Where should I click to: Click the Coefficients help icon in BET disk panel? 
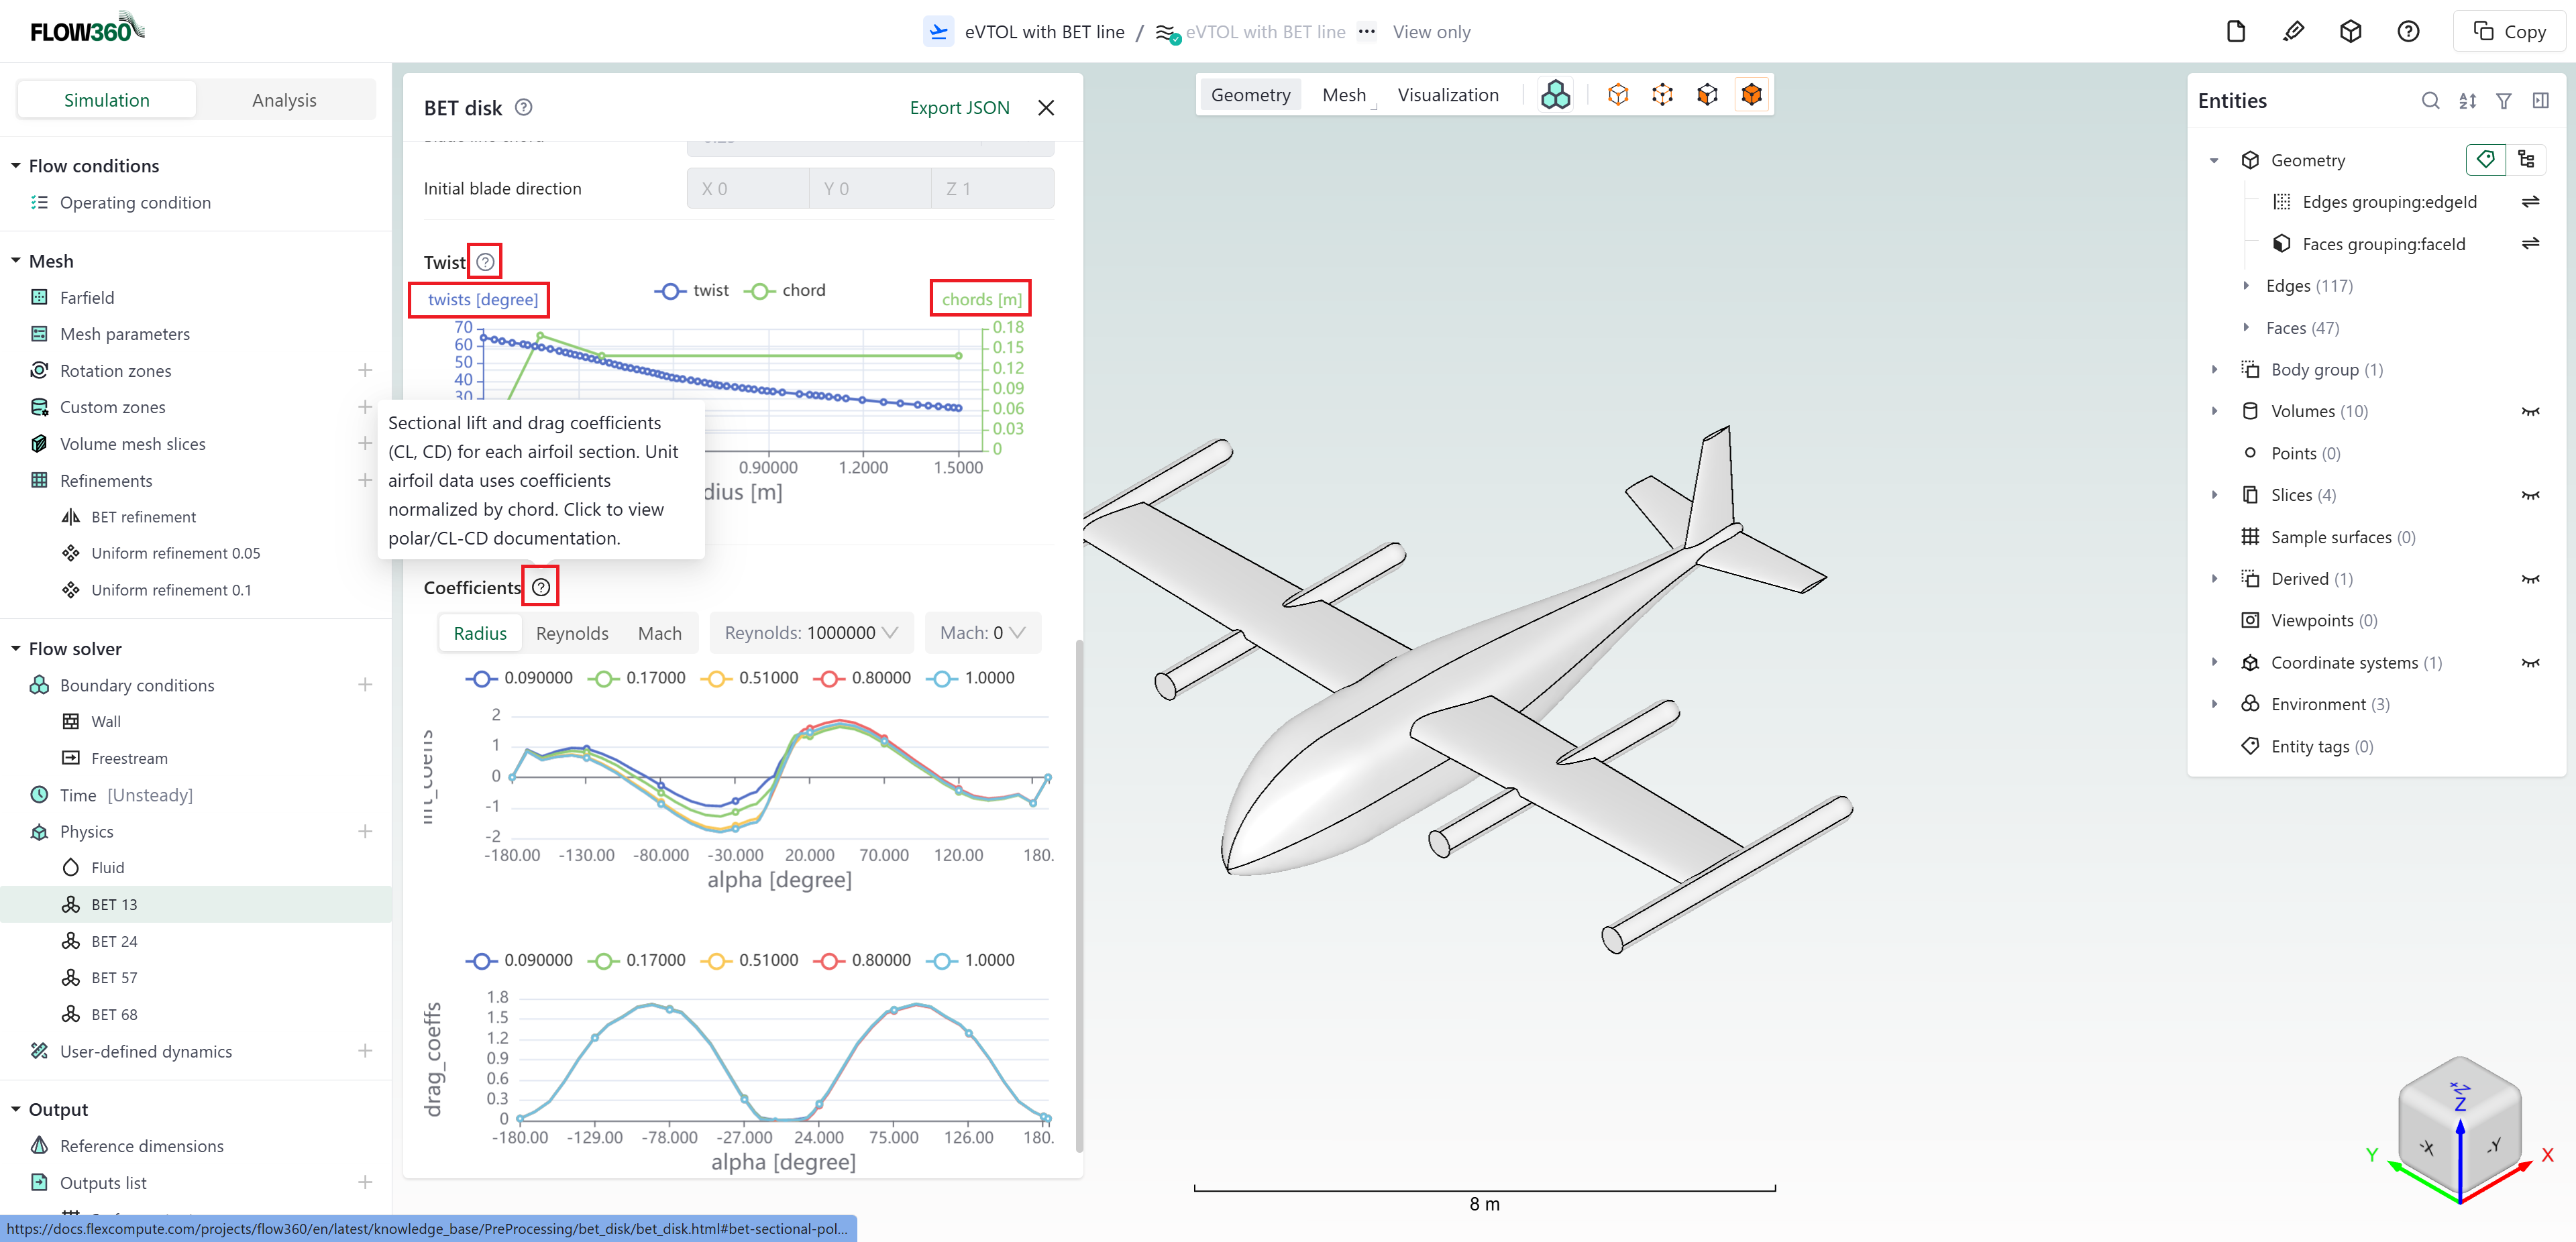(541, 586)
